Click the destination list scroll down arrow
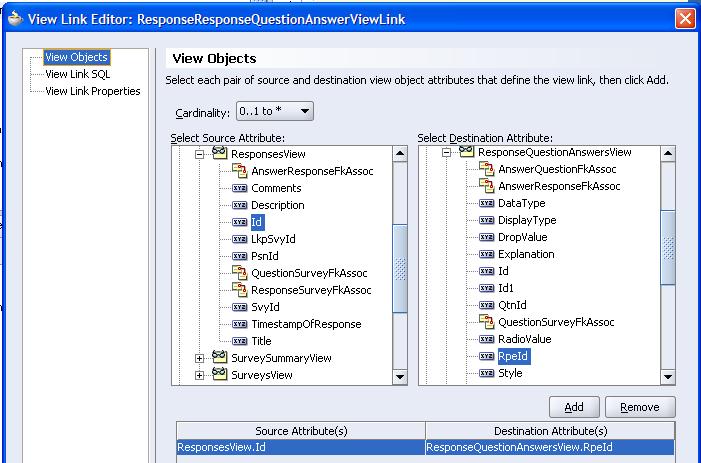Image resolution: width=701 pixels, height=463 pixels. (668, 377)
